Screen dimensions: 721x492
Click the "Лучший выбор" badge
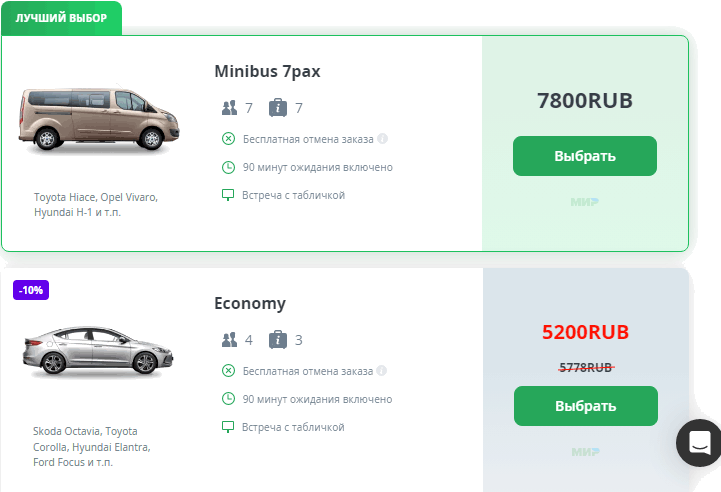[61, 18]
